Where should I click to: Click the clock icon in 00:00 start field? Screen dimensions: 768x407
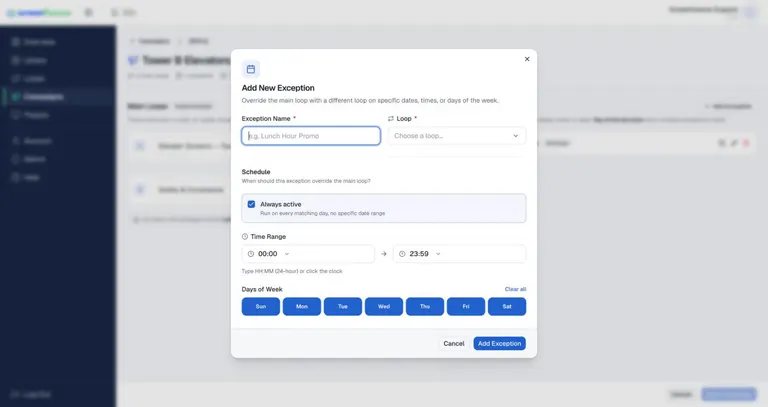[x=251, y=254]
